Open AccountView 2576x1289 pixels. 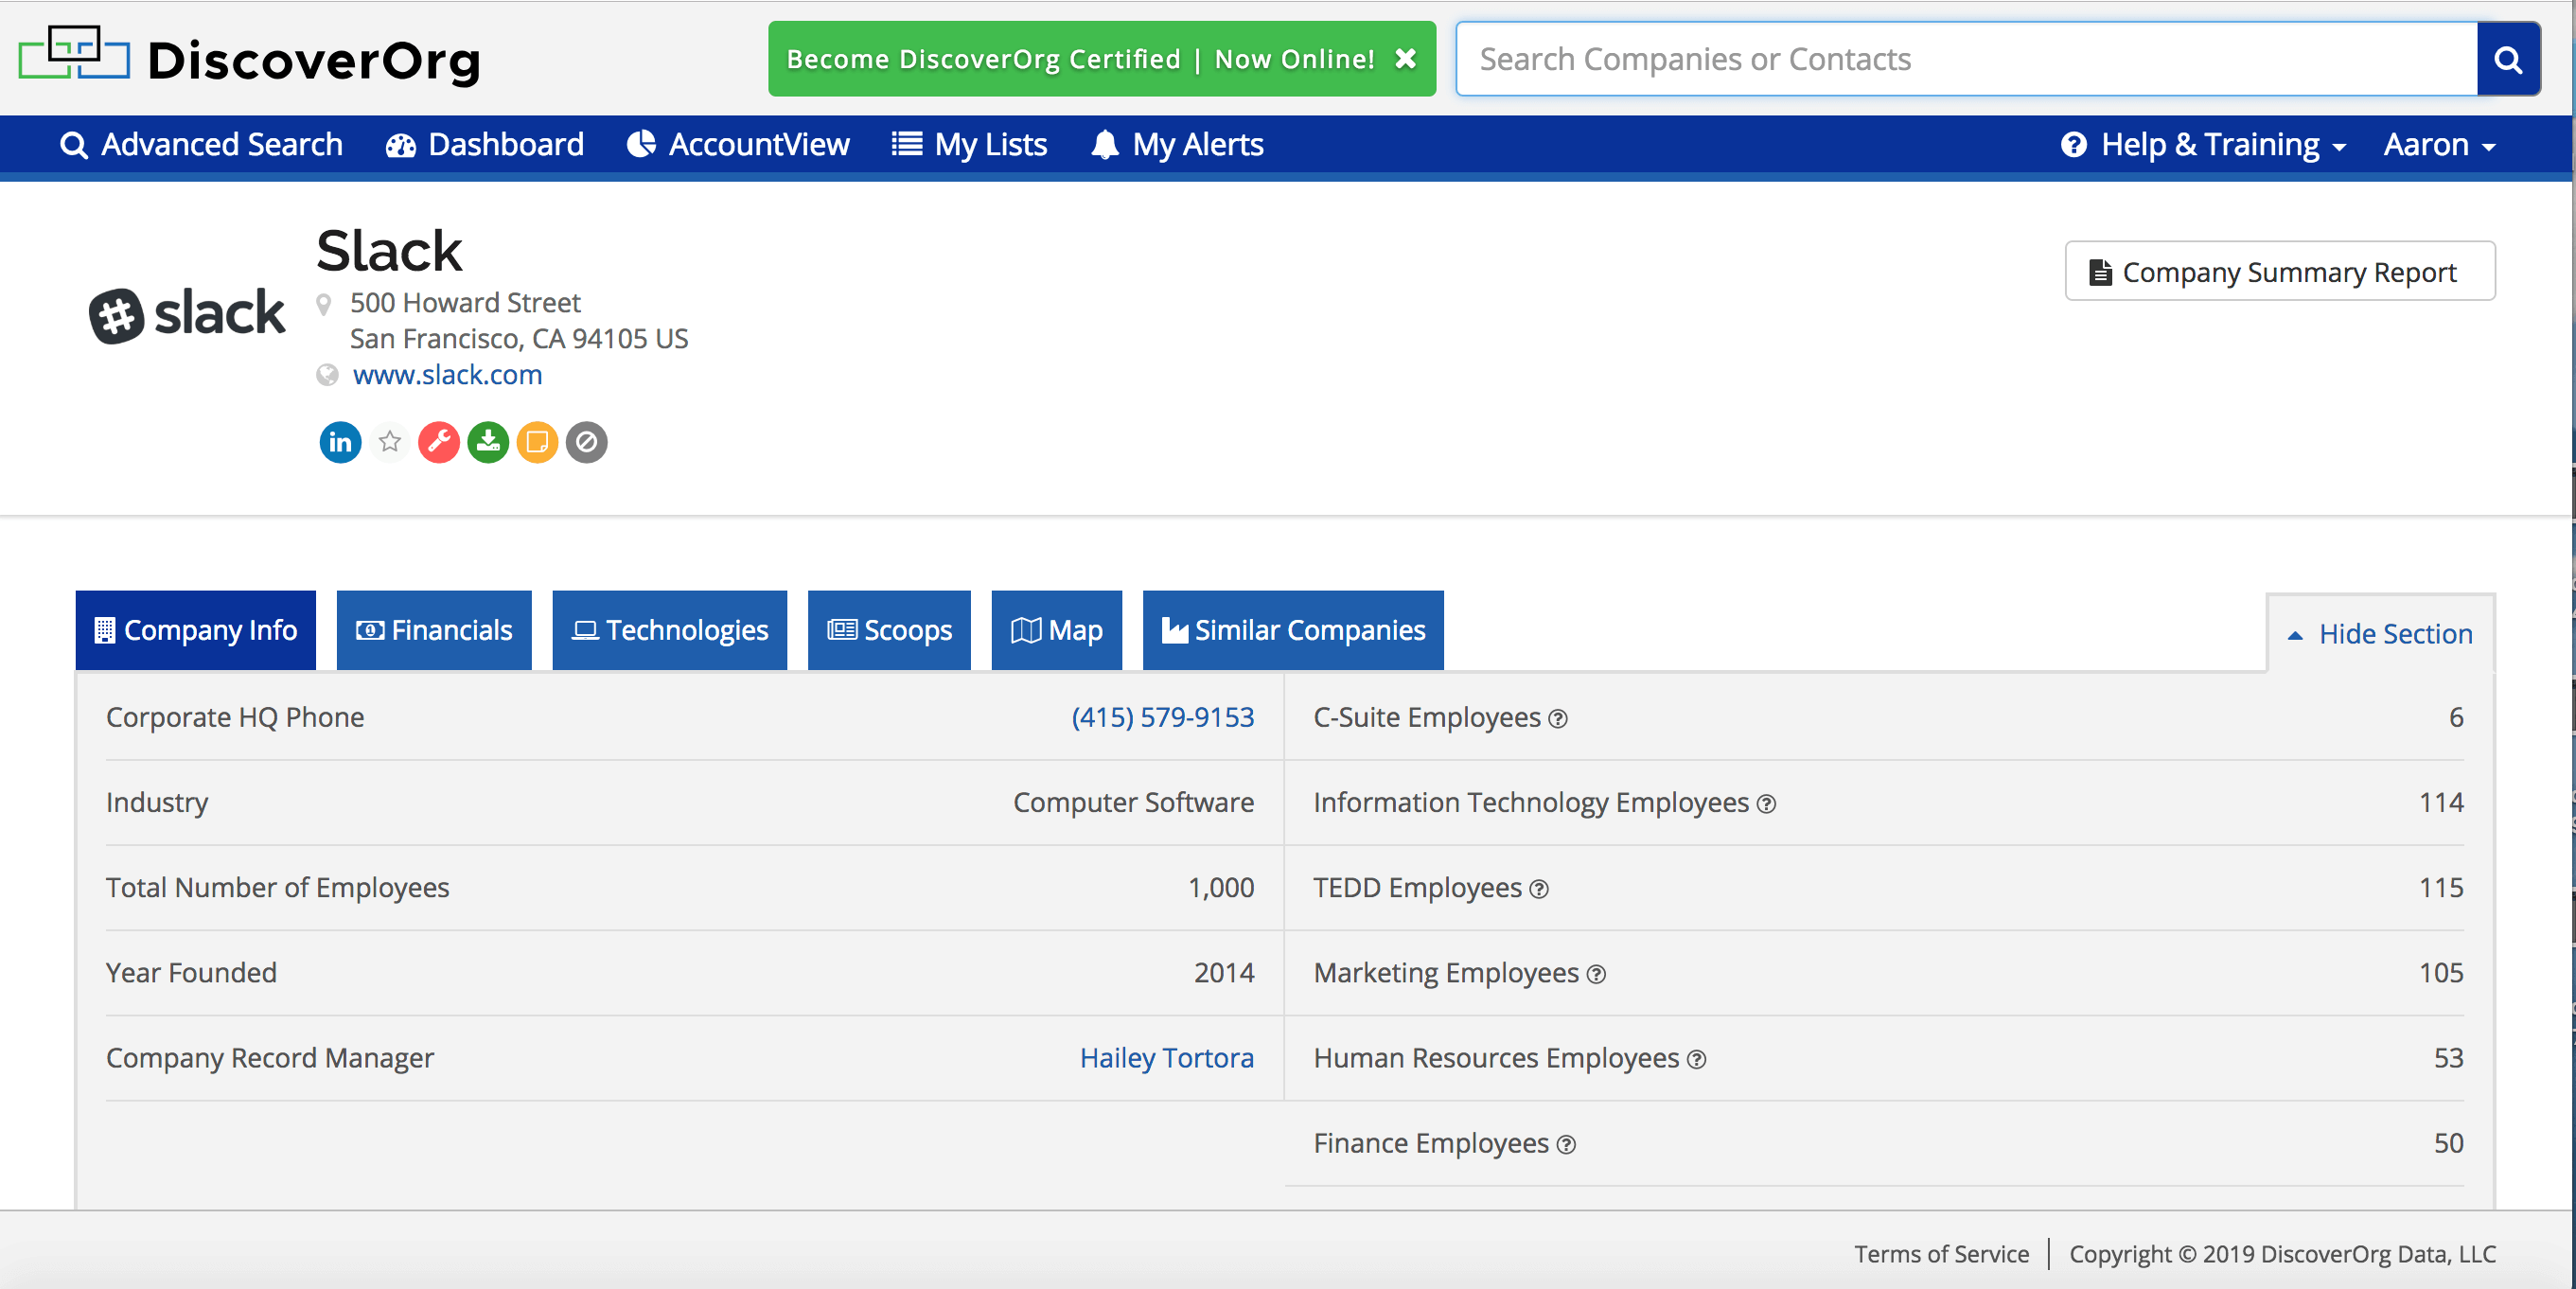pos(738,145)
